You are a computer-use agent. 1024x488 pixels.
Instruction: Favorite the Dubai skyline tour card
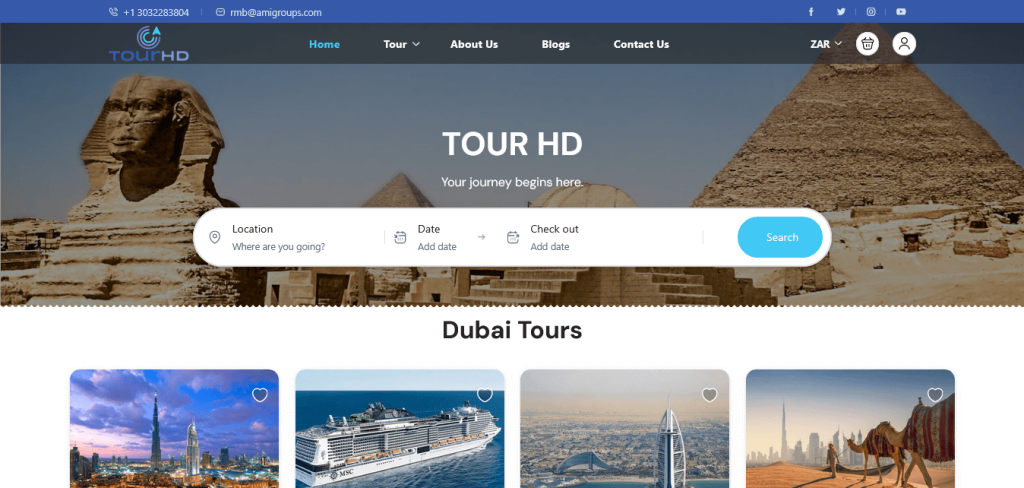pos(260,395)
